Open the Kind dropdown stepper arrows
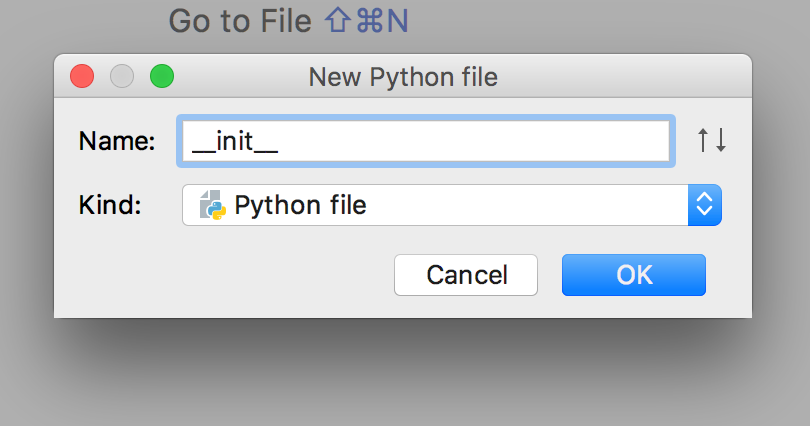 pyautogui.click(x=705, y=205)
